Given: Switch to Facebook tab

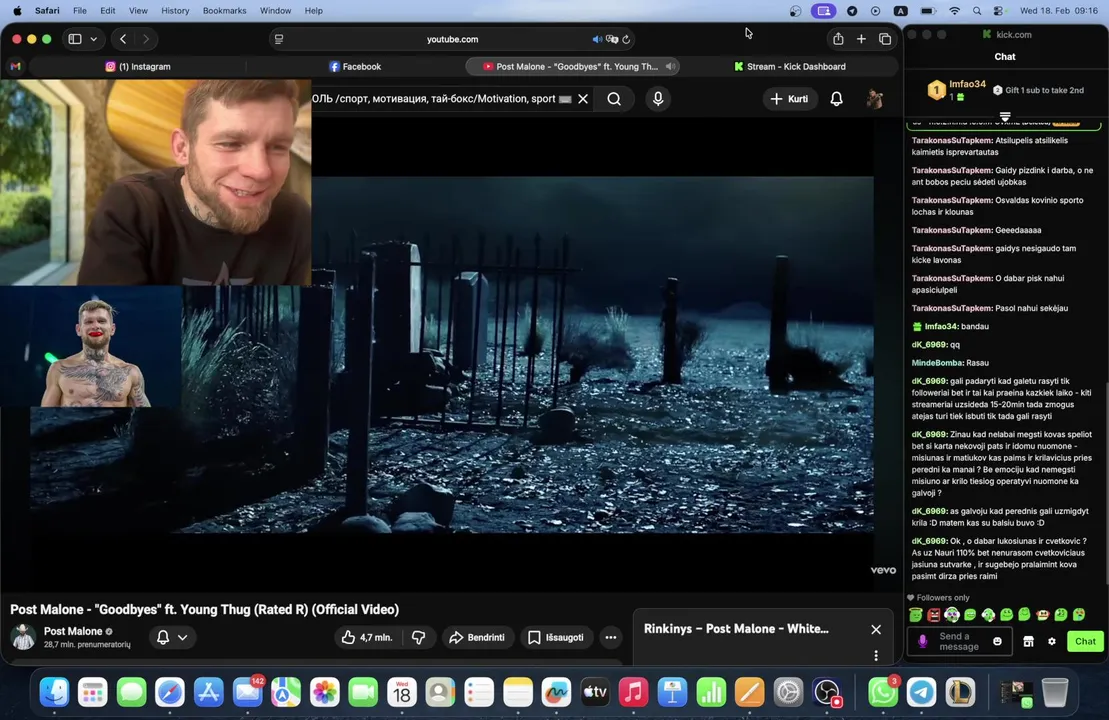Looking at the screenshot, I should tap(355, 66).
